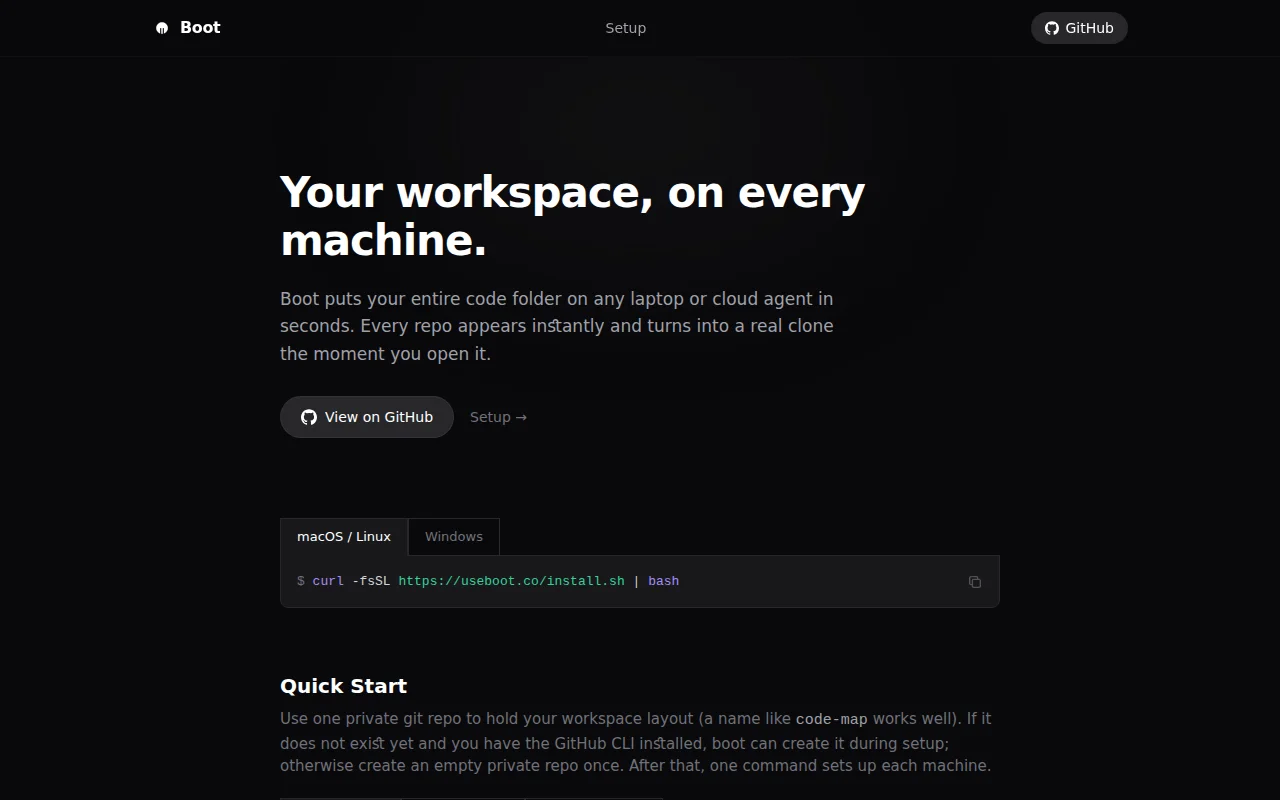Open the GitHub button in the header
The image size is (1280, 800).
point(1079,28)
